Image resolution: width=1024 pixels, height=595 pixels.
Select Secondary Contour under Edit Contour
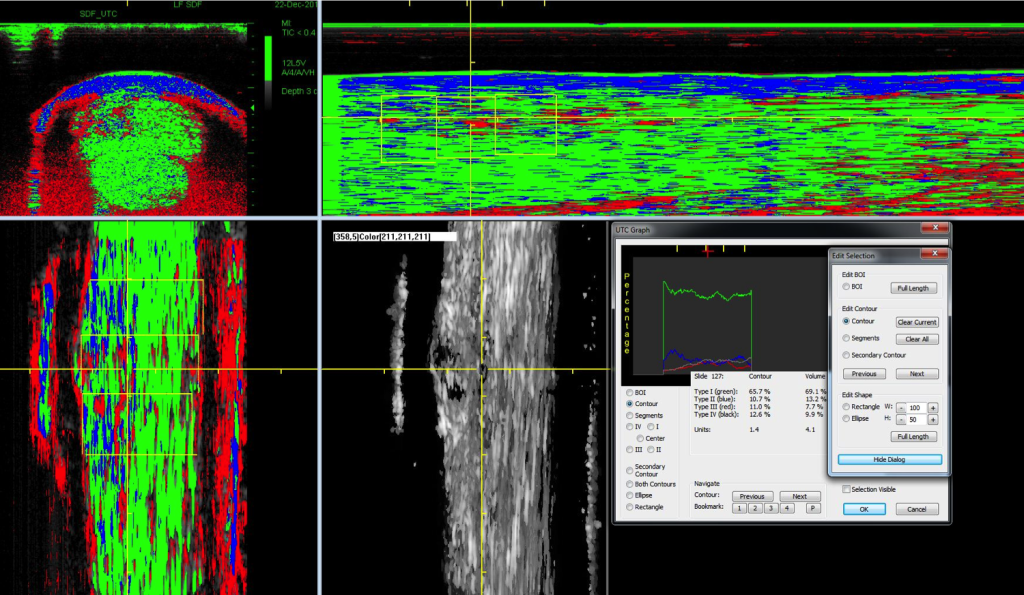847,355
